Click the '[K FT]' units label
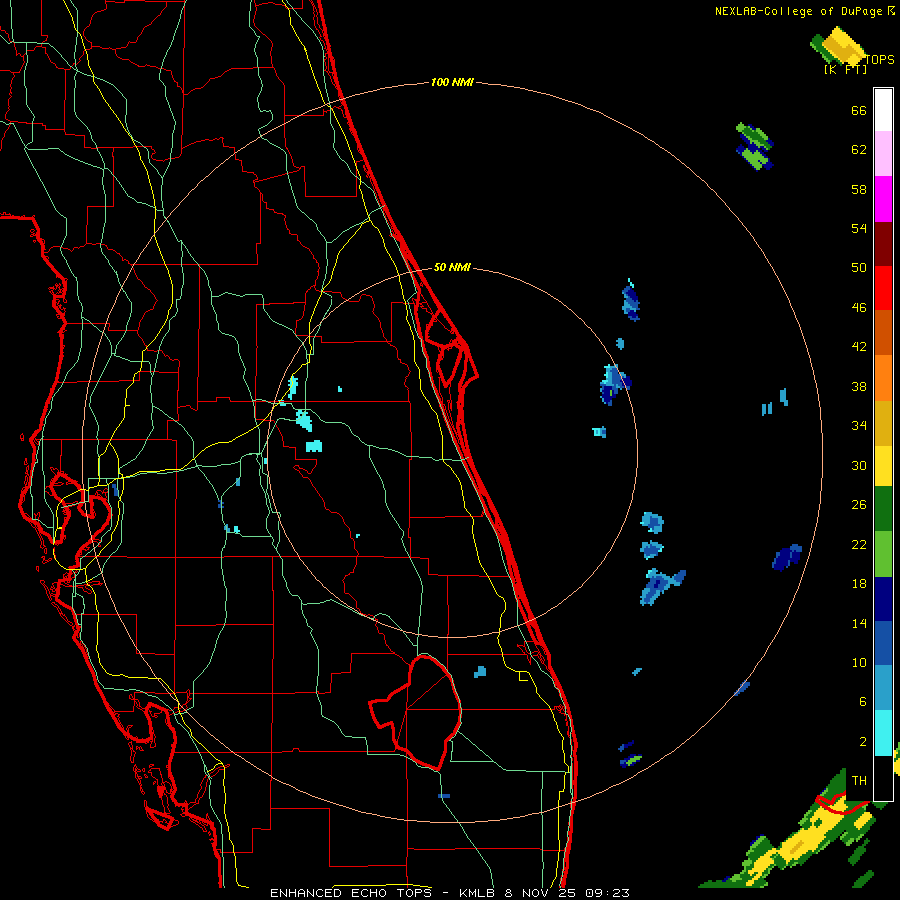Image resolution: width=900 pixels, height=900 pixels. point(845,70)
